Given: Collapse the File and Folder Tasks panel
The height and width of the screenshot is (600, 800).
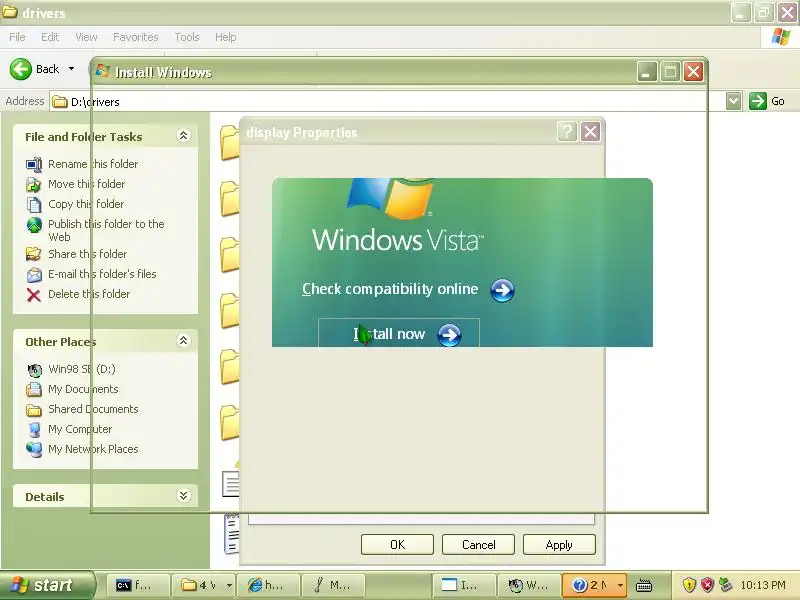Looking at the screenshot, I should click(183, 136).
